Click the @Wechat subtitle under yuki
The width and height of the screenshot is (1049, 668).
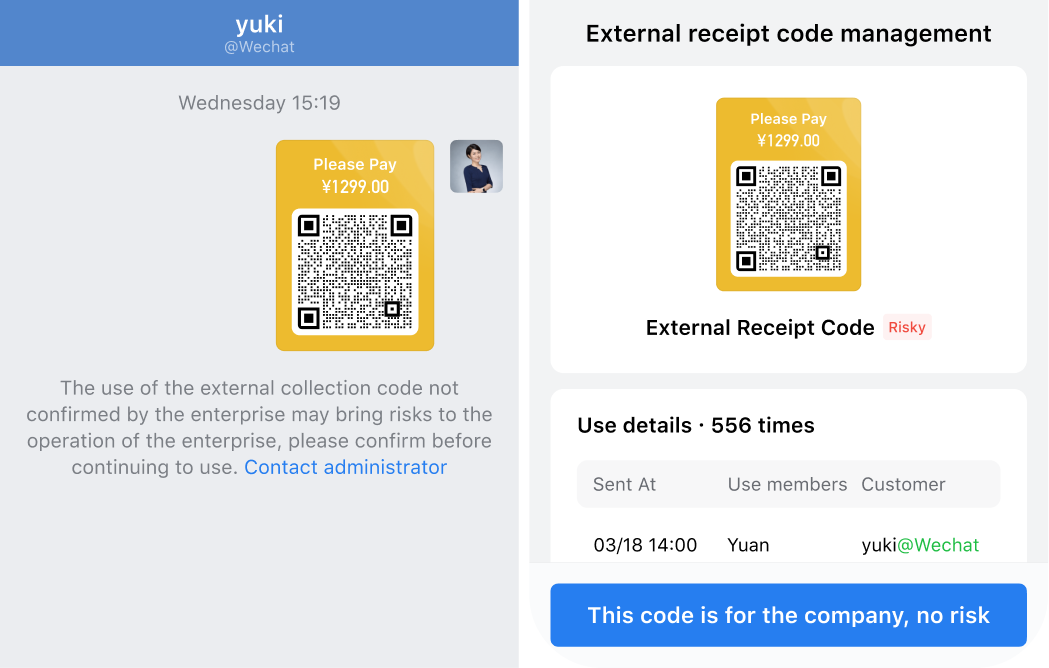coord(260,47)
